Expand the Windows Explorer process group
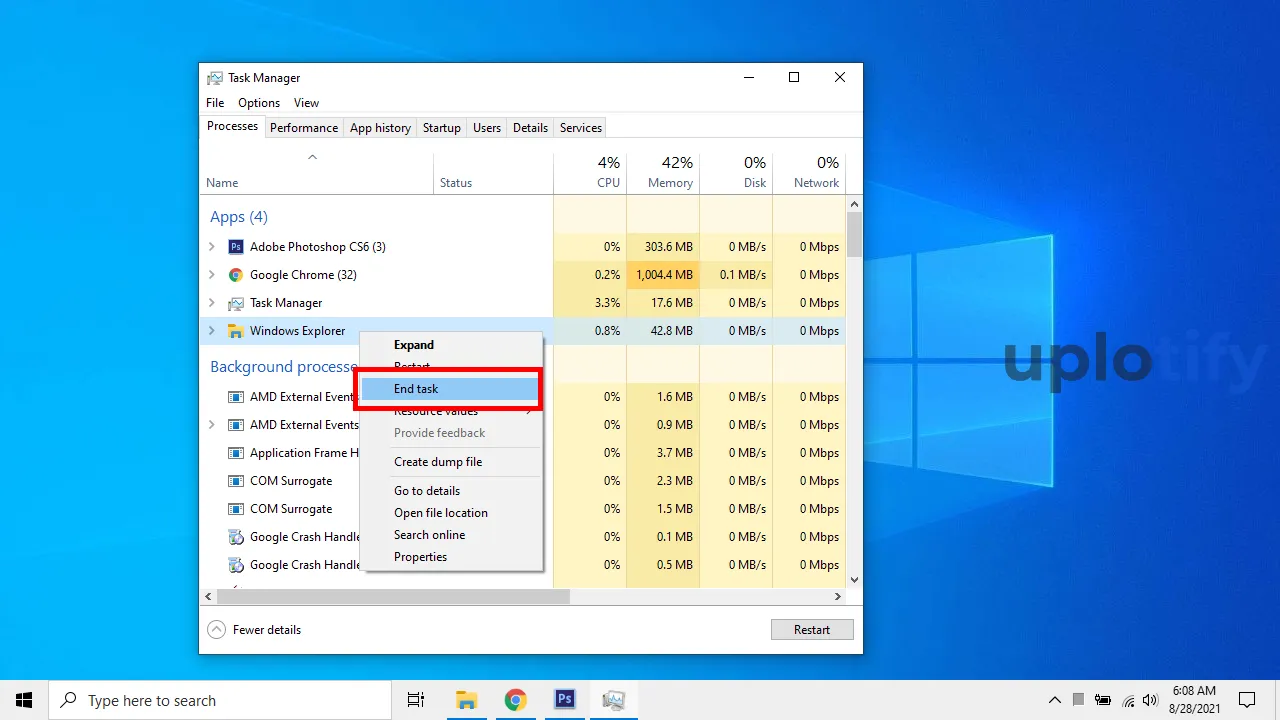This screenshot has height=720, width=1280. click(211, 331)
